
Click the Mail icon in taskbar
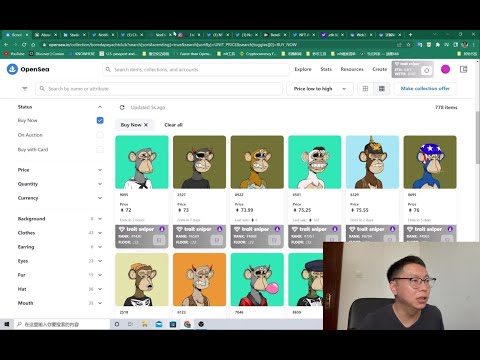click(x=159, y=324)
